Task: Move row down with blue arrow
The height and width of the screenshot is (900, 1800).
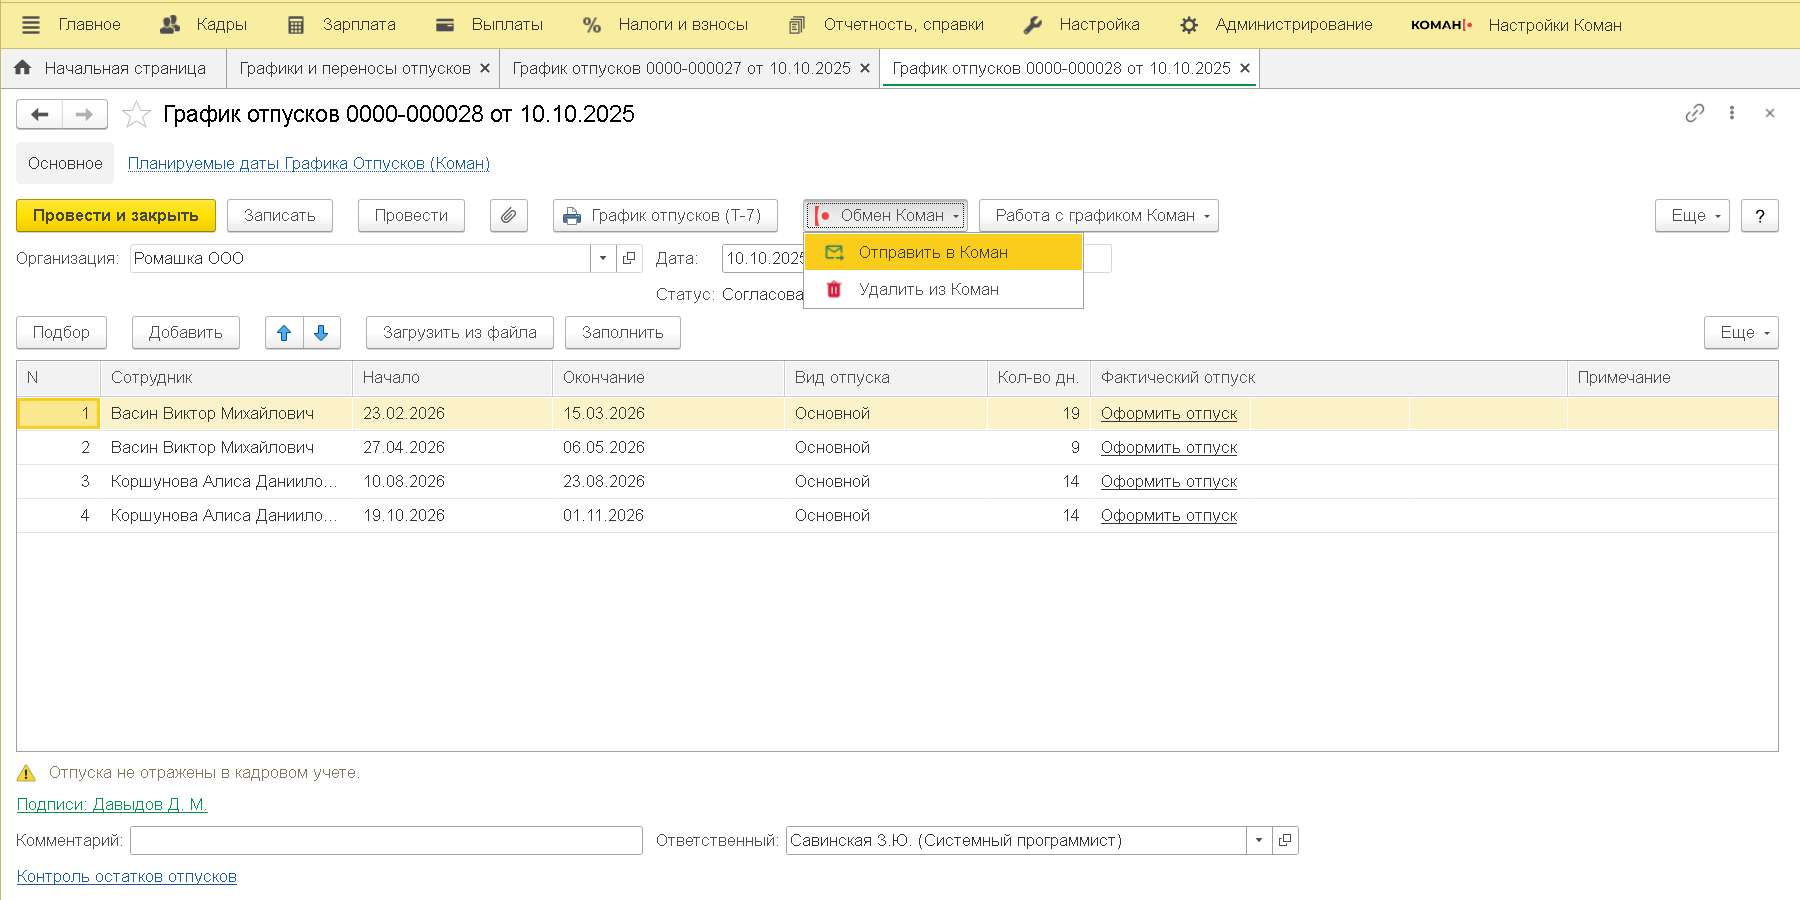Action: pyautogui.click(x=321, y=333)
